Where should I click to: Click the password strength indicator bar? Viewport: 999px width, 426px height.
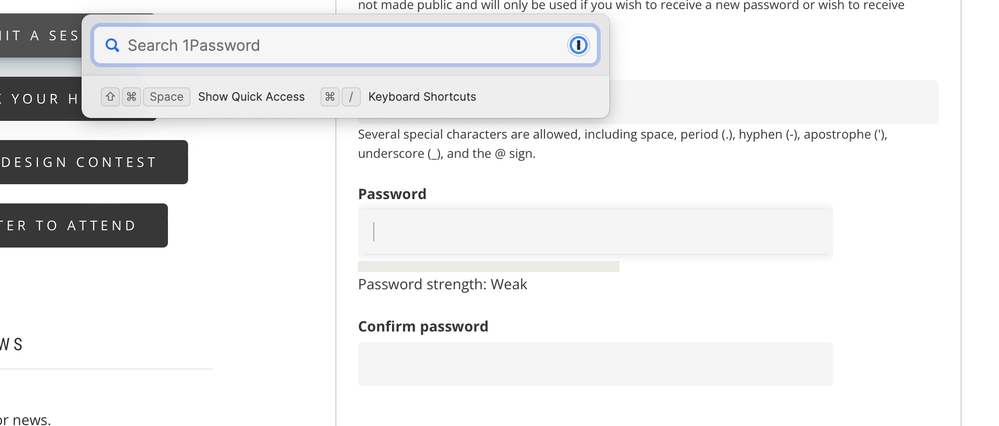tap(488, 267)
